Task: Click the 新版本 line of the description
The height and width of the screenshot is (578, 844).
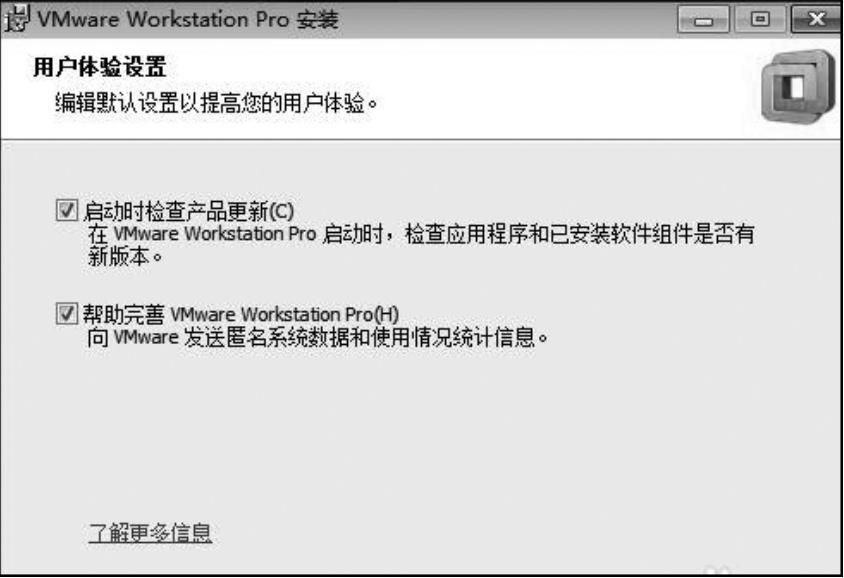Action: 125,257
